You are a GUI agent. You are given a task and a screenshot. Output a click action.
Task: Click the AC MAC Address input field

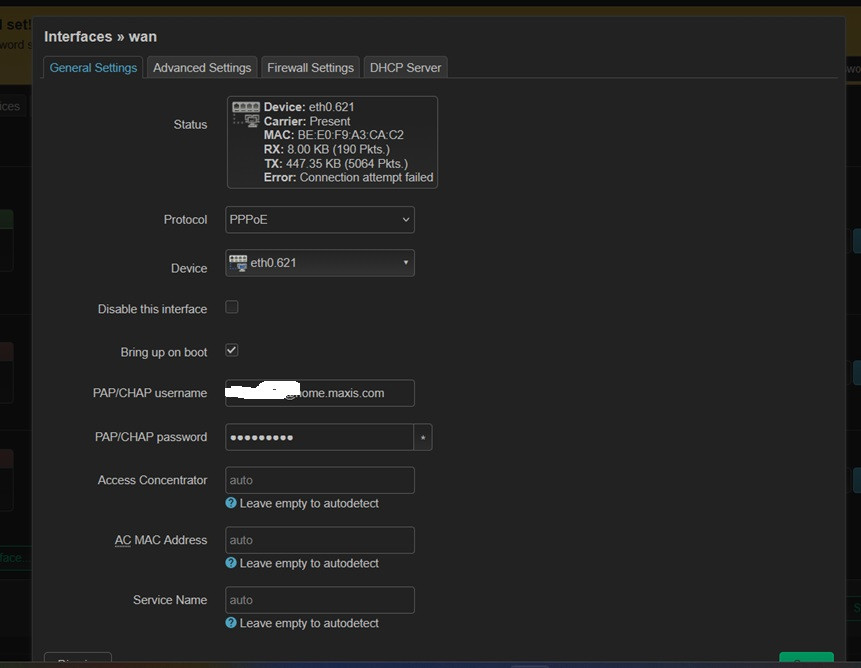pyautogui.click(x=320, y=540)
